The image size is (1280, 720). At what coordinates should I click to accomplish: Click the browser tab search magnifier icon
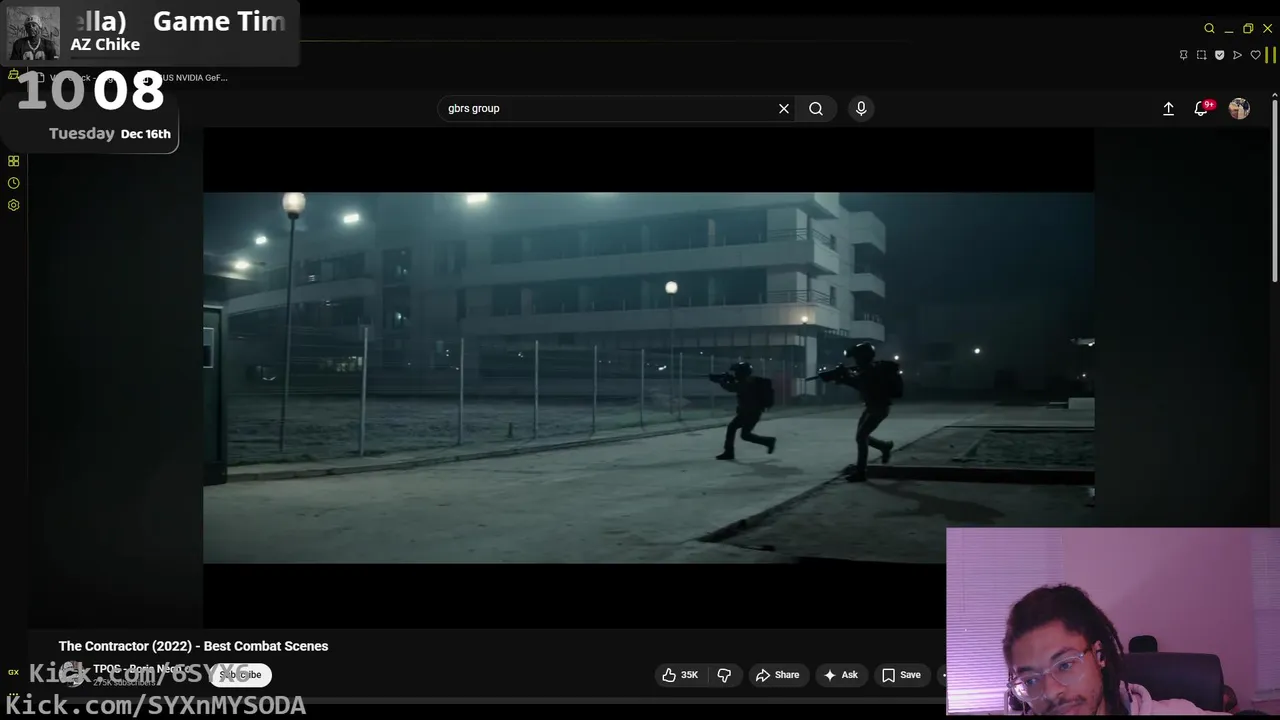click(1209, 28)
